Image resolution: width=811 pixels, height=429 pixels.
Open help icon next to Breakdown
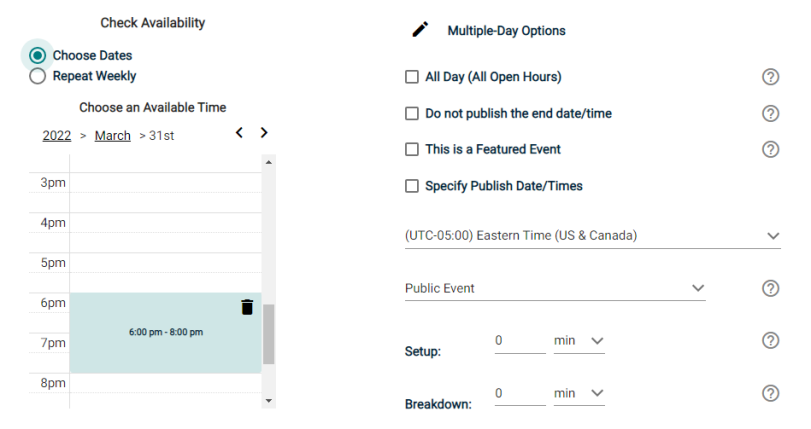tap(770, 393)
